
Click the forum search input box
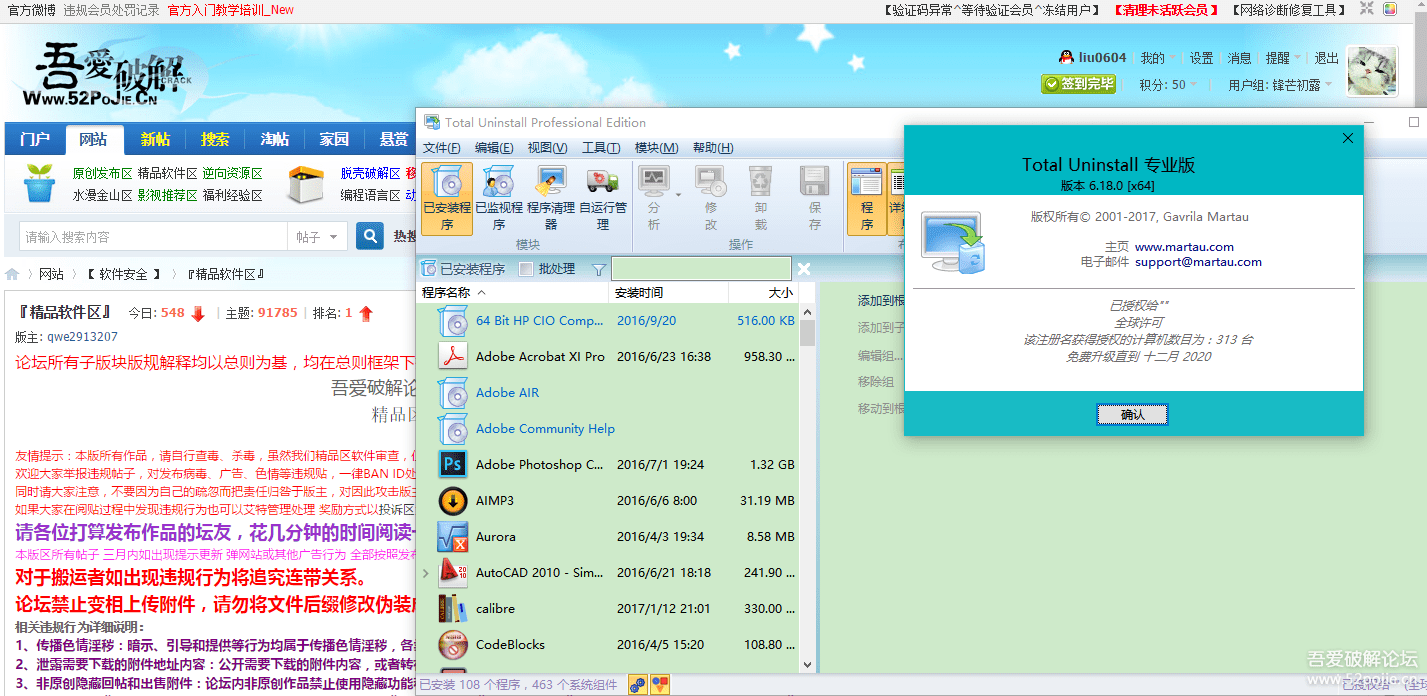tap(153, 237)
